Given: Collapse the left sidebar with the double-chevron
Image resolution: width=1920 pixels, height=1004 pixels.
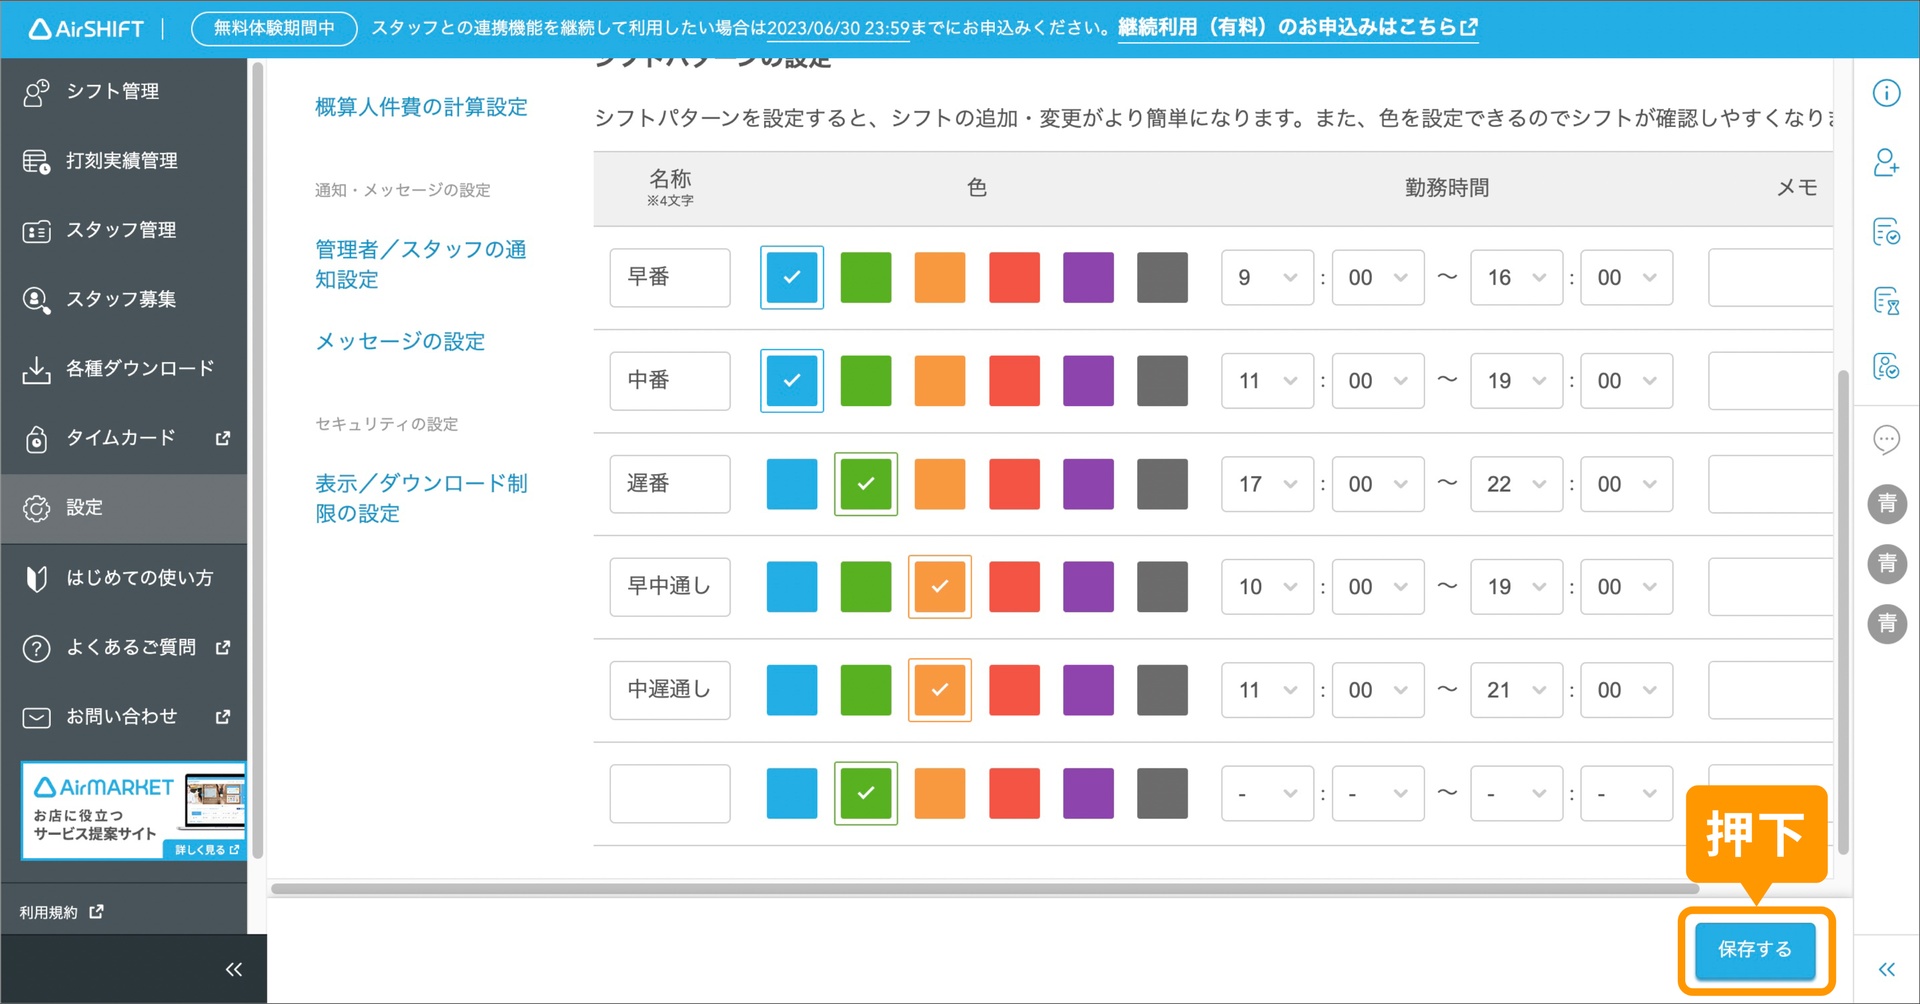Looking at the screenshot, I should (233, 968).
